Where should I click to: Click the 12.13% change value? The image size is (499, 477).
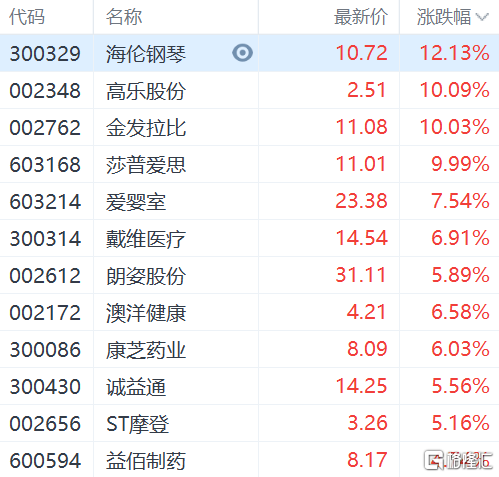[x=454, y=53]
